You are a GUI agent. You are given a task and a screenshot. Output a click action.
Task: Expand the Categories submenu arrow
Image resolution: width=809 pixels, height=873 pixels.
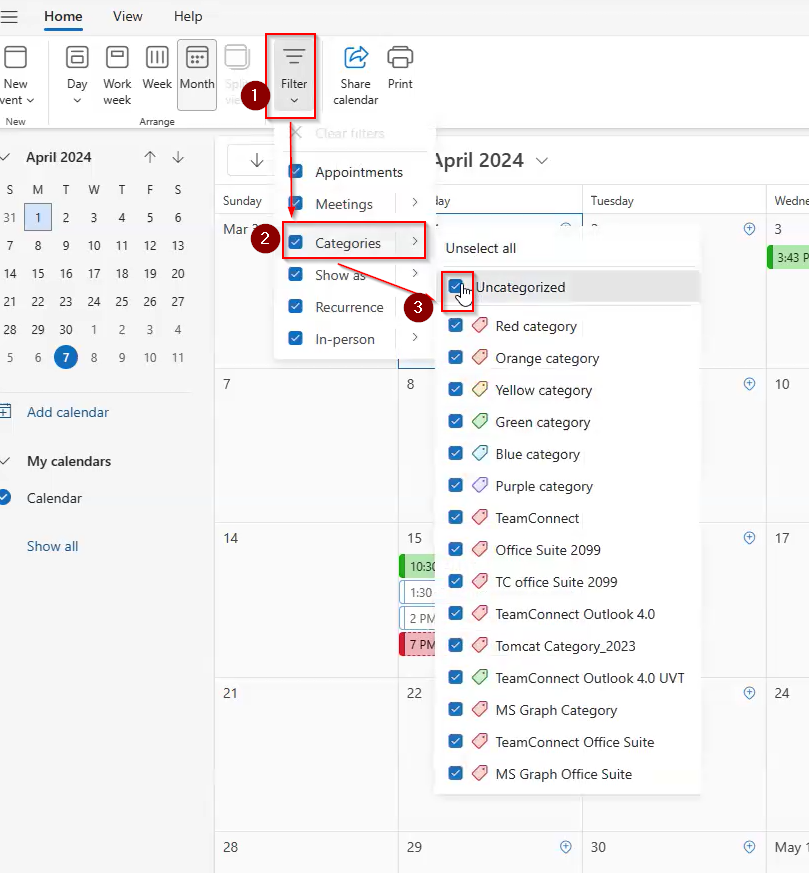coord(415,242)
